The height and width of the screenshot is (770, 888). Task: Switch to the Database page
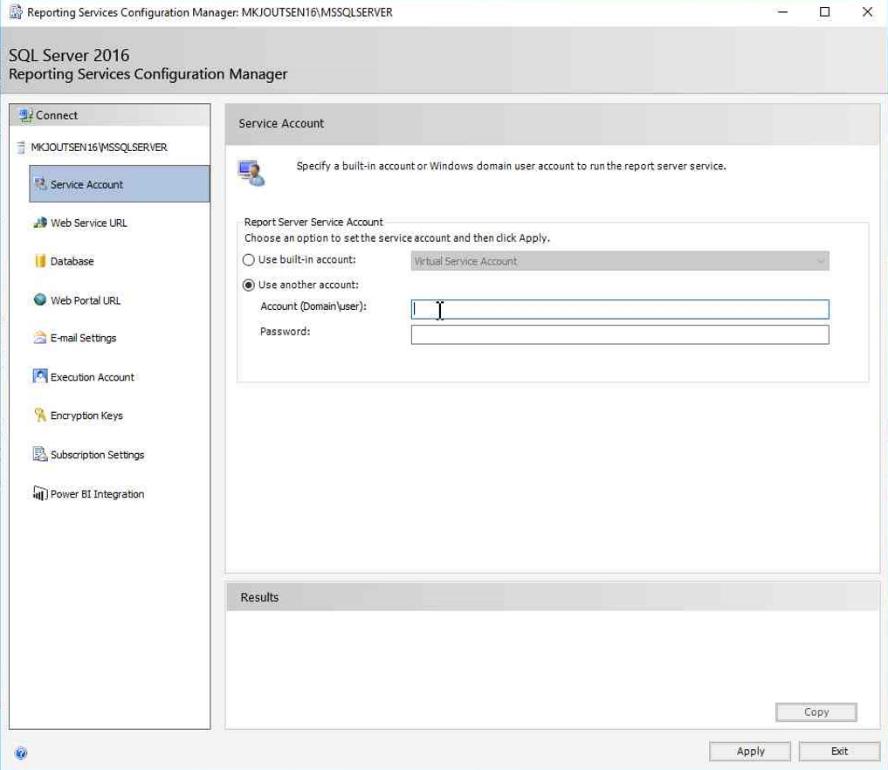tap(72, 262)
